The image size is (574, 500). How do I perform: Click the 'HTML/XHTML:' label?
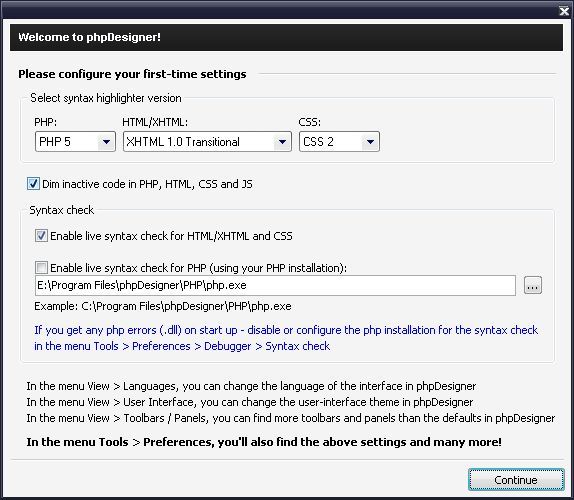coord(155,122)
